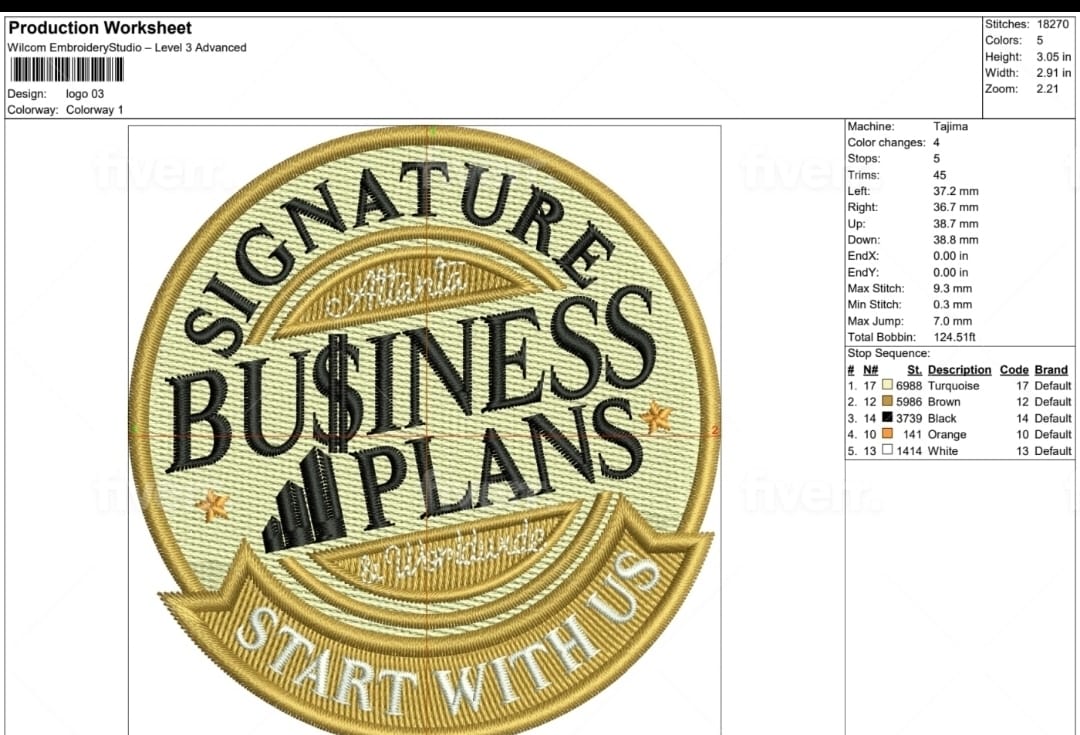Click the barcode under the worksheet title
1080x735 pixels.
click(x=67, y=69)
